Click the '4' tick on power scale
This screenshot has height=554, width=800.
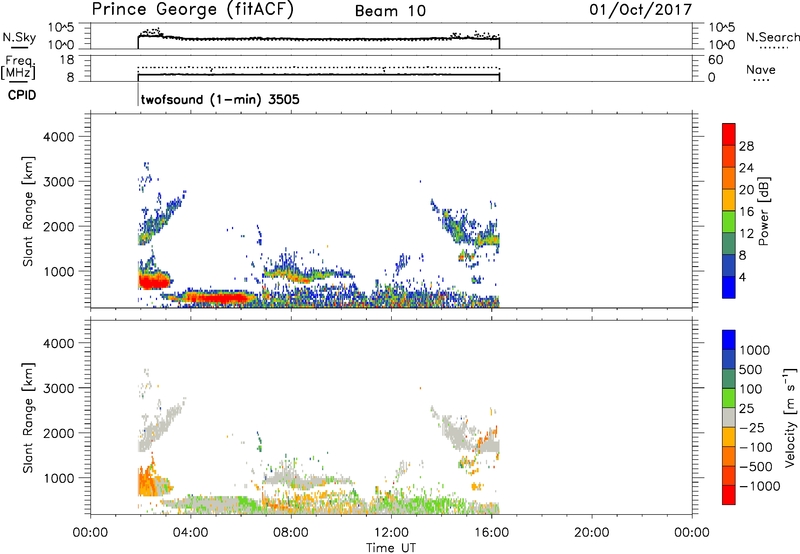click(x=742, y=278)
